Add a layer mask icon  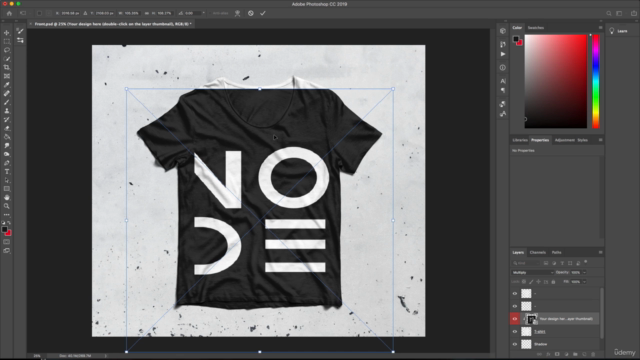557,354
